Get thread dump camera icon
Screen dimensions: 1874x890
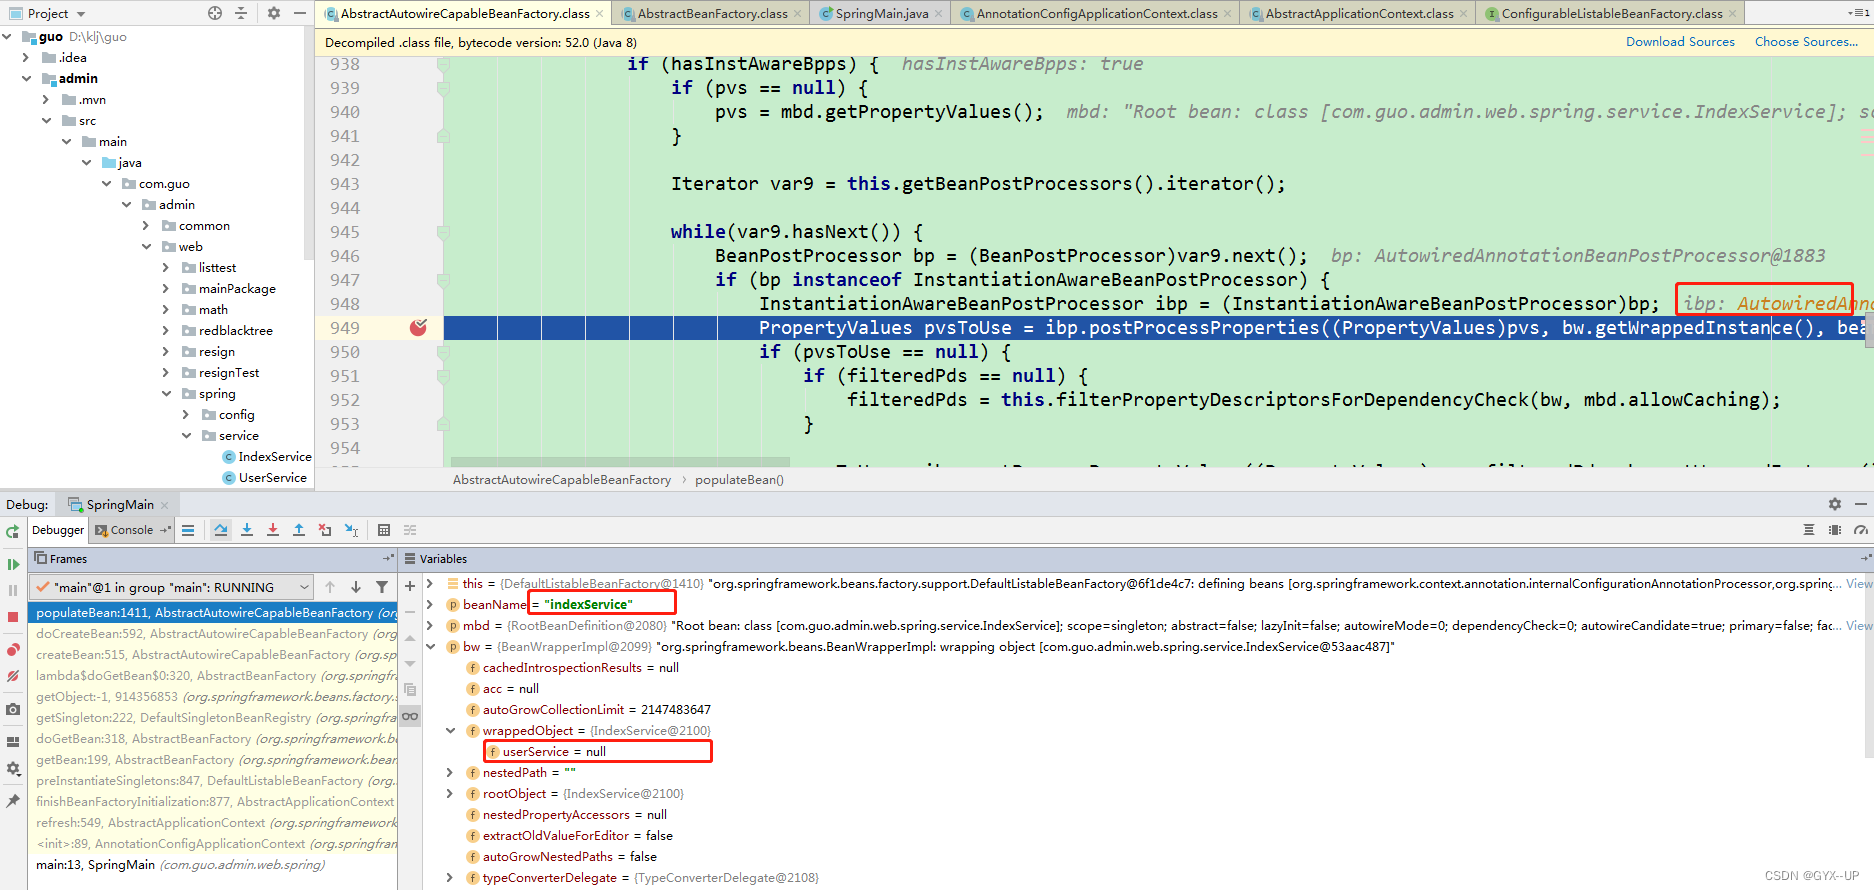(13, 709)
